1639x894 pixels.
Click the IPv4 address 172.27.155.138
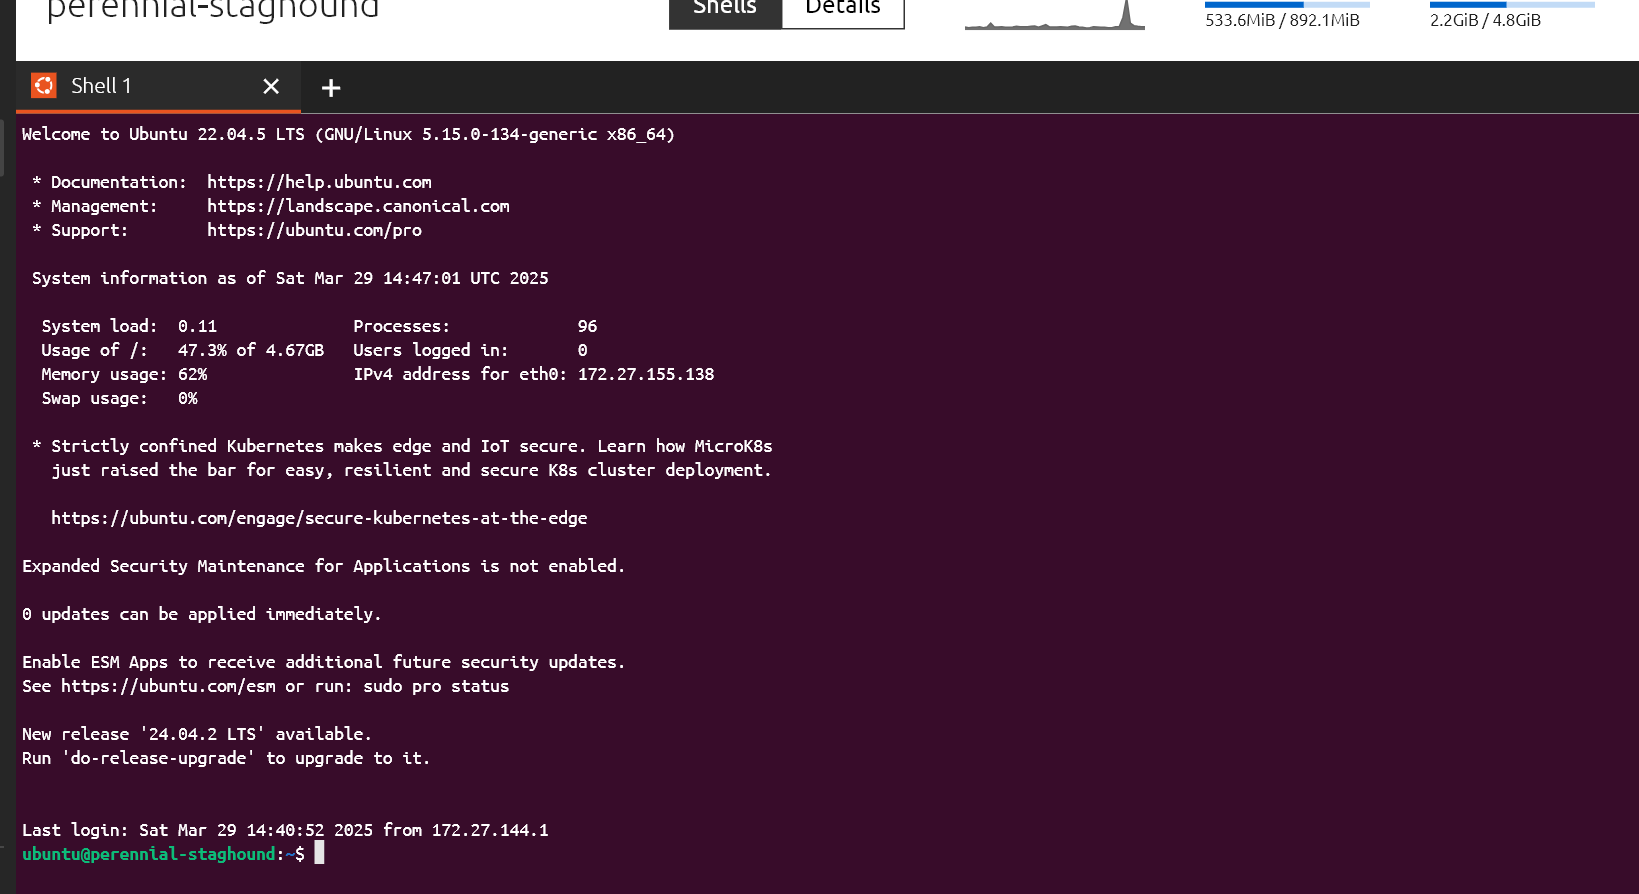point(646,374)
